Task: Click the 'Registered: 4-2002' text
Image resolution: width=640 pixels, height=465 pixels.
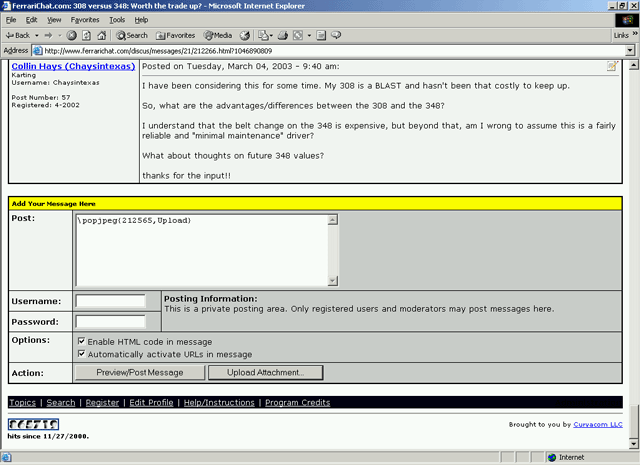Action: 45,105
